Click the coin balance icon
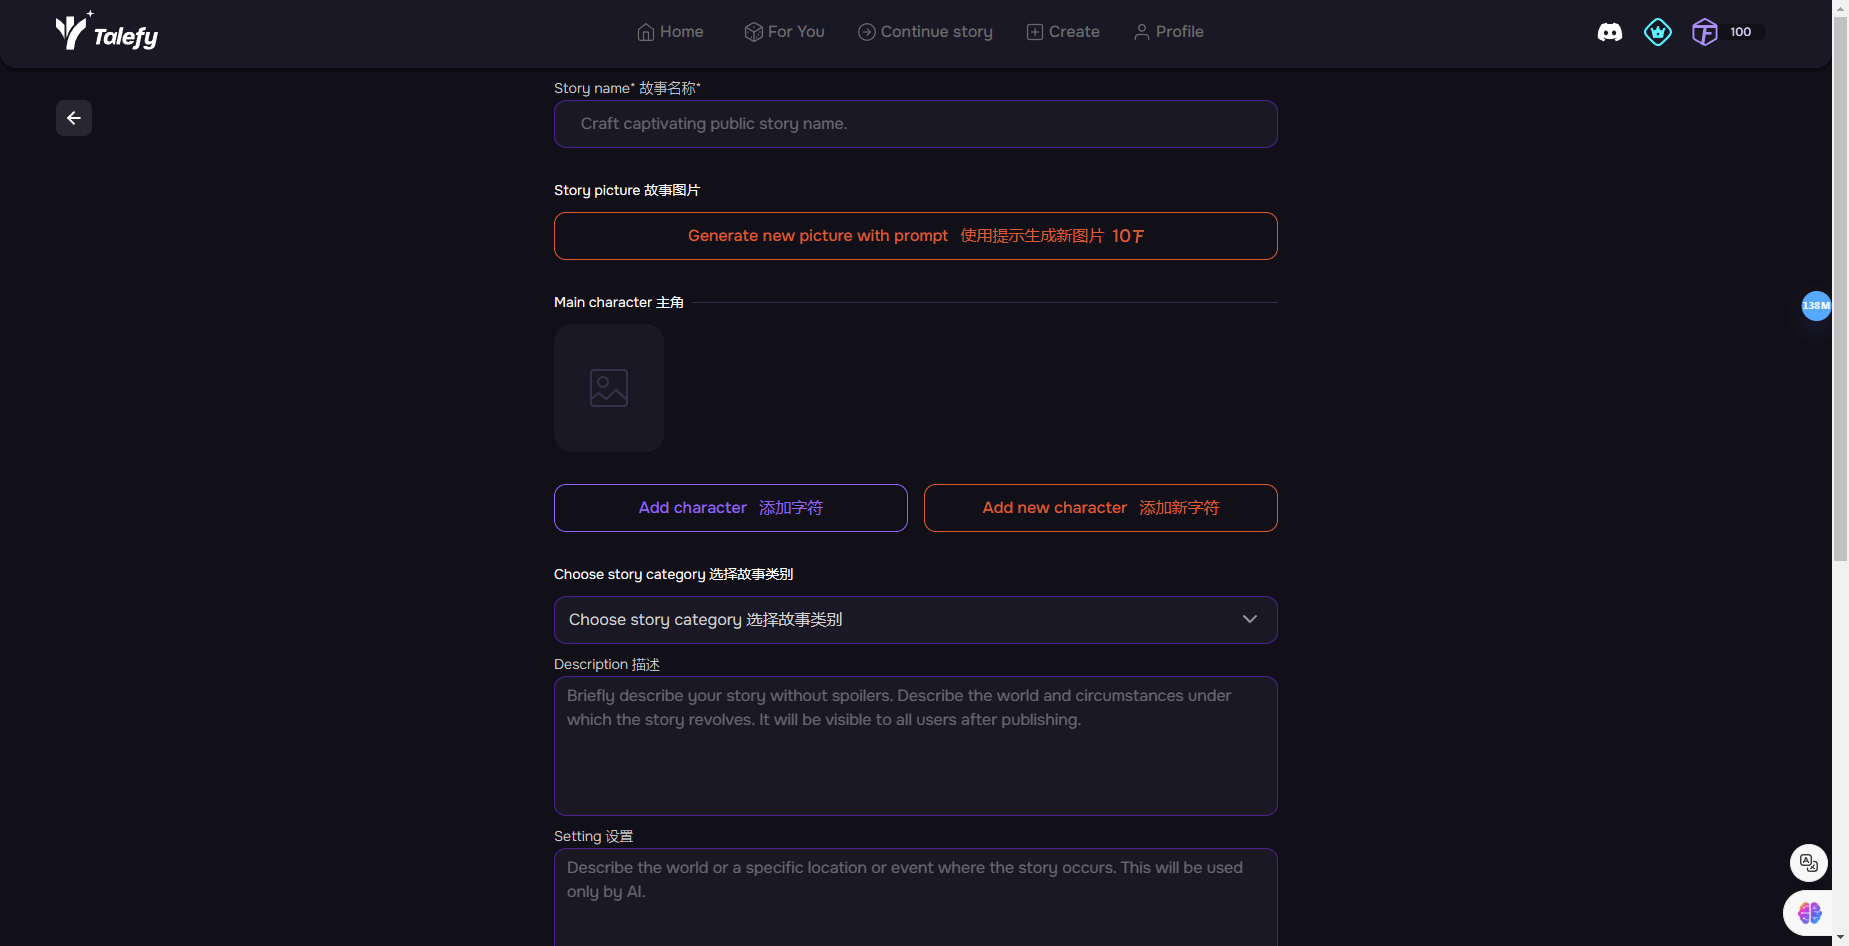 click(x=1705, y=32)
